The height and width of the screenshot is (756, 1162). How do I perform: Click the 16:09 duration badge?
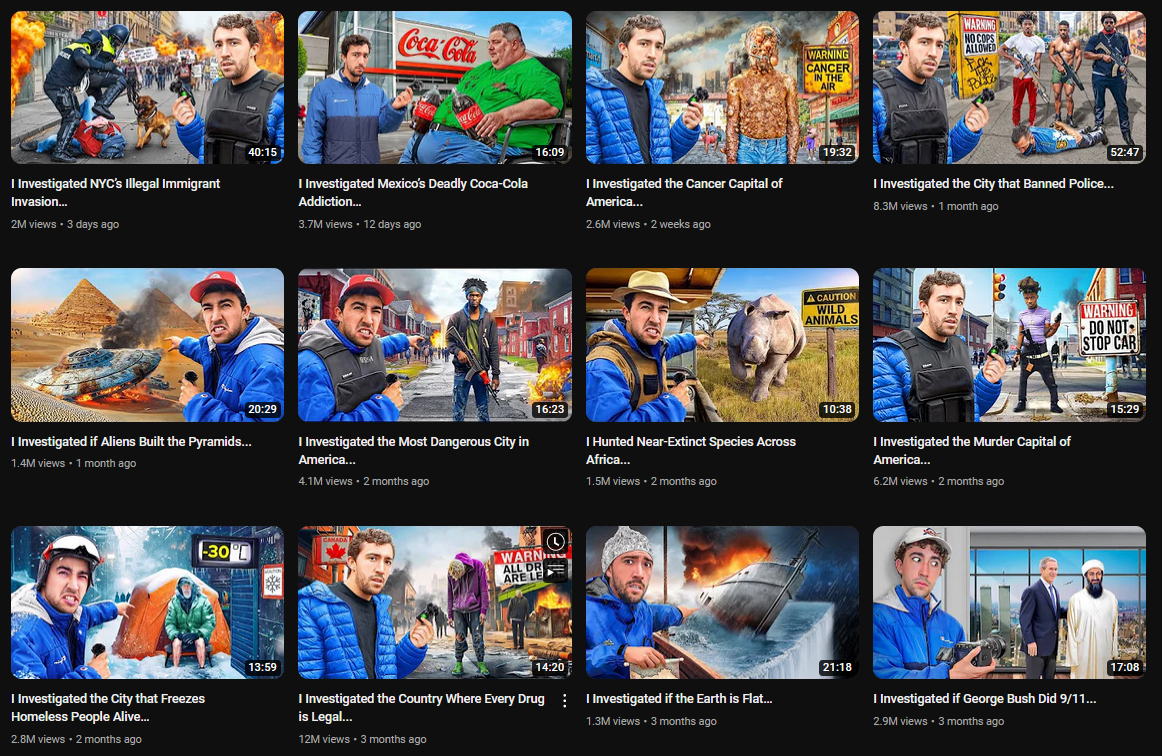pyautogui.click(x=550, y=152)
